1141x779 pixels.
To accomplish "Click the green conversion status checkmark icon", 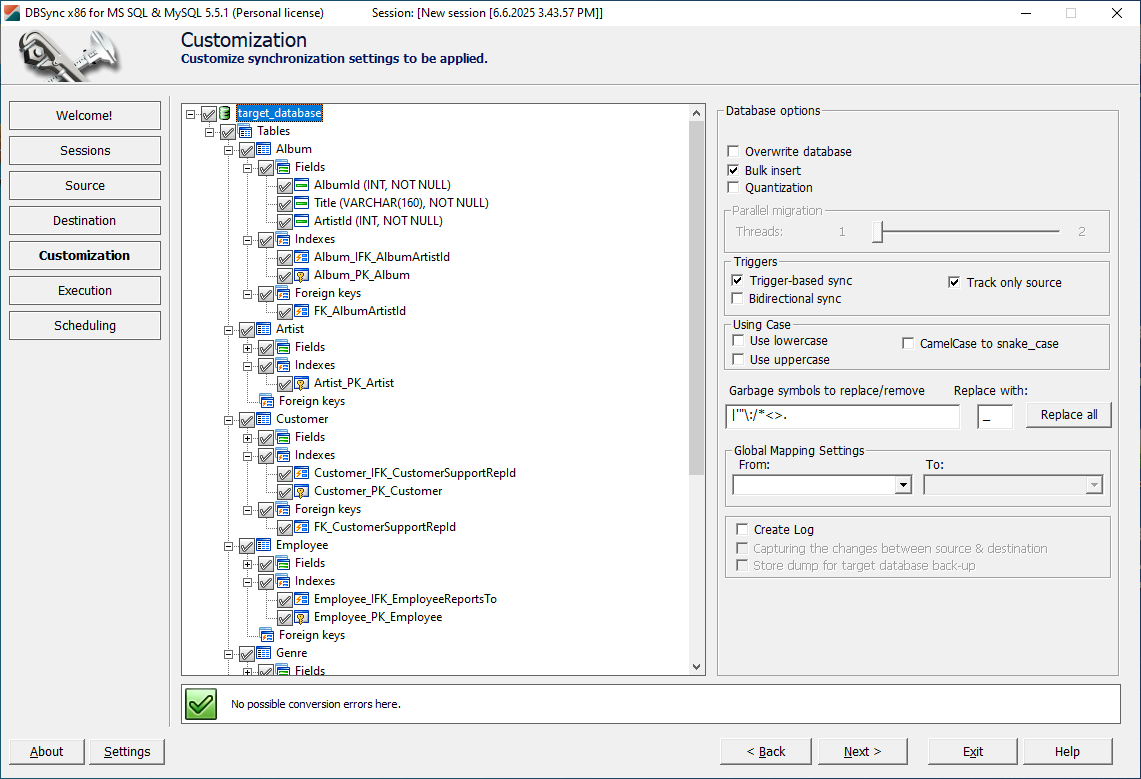I will click(x=199, y=703).
